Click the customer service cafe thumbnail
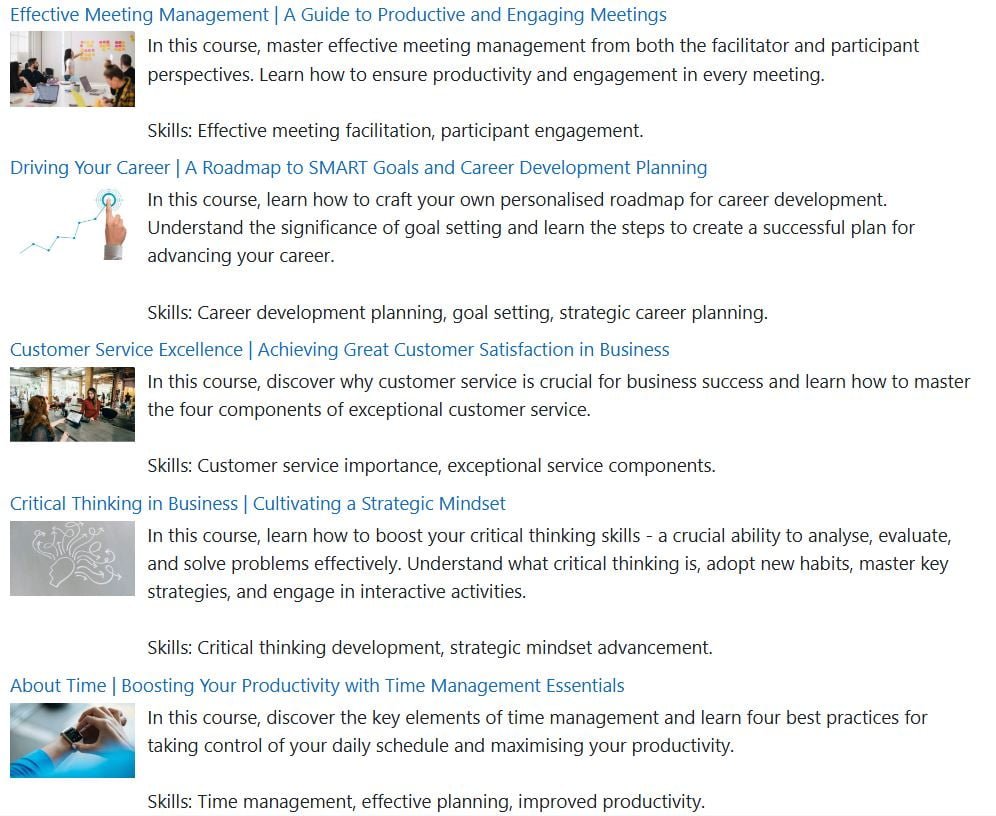 click(72, 405)
